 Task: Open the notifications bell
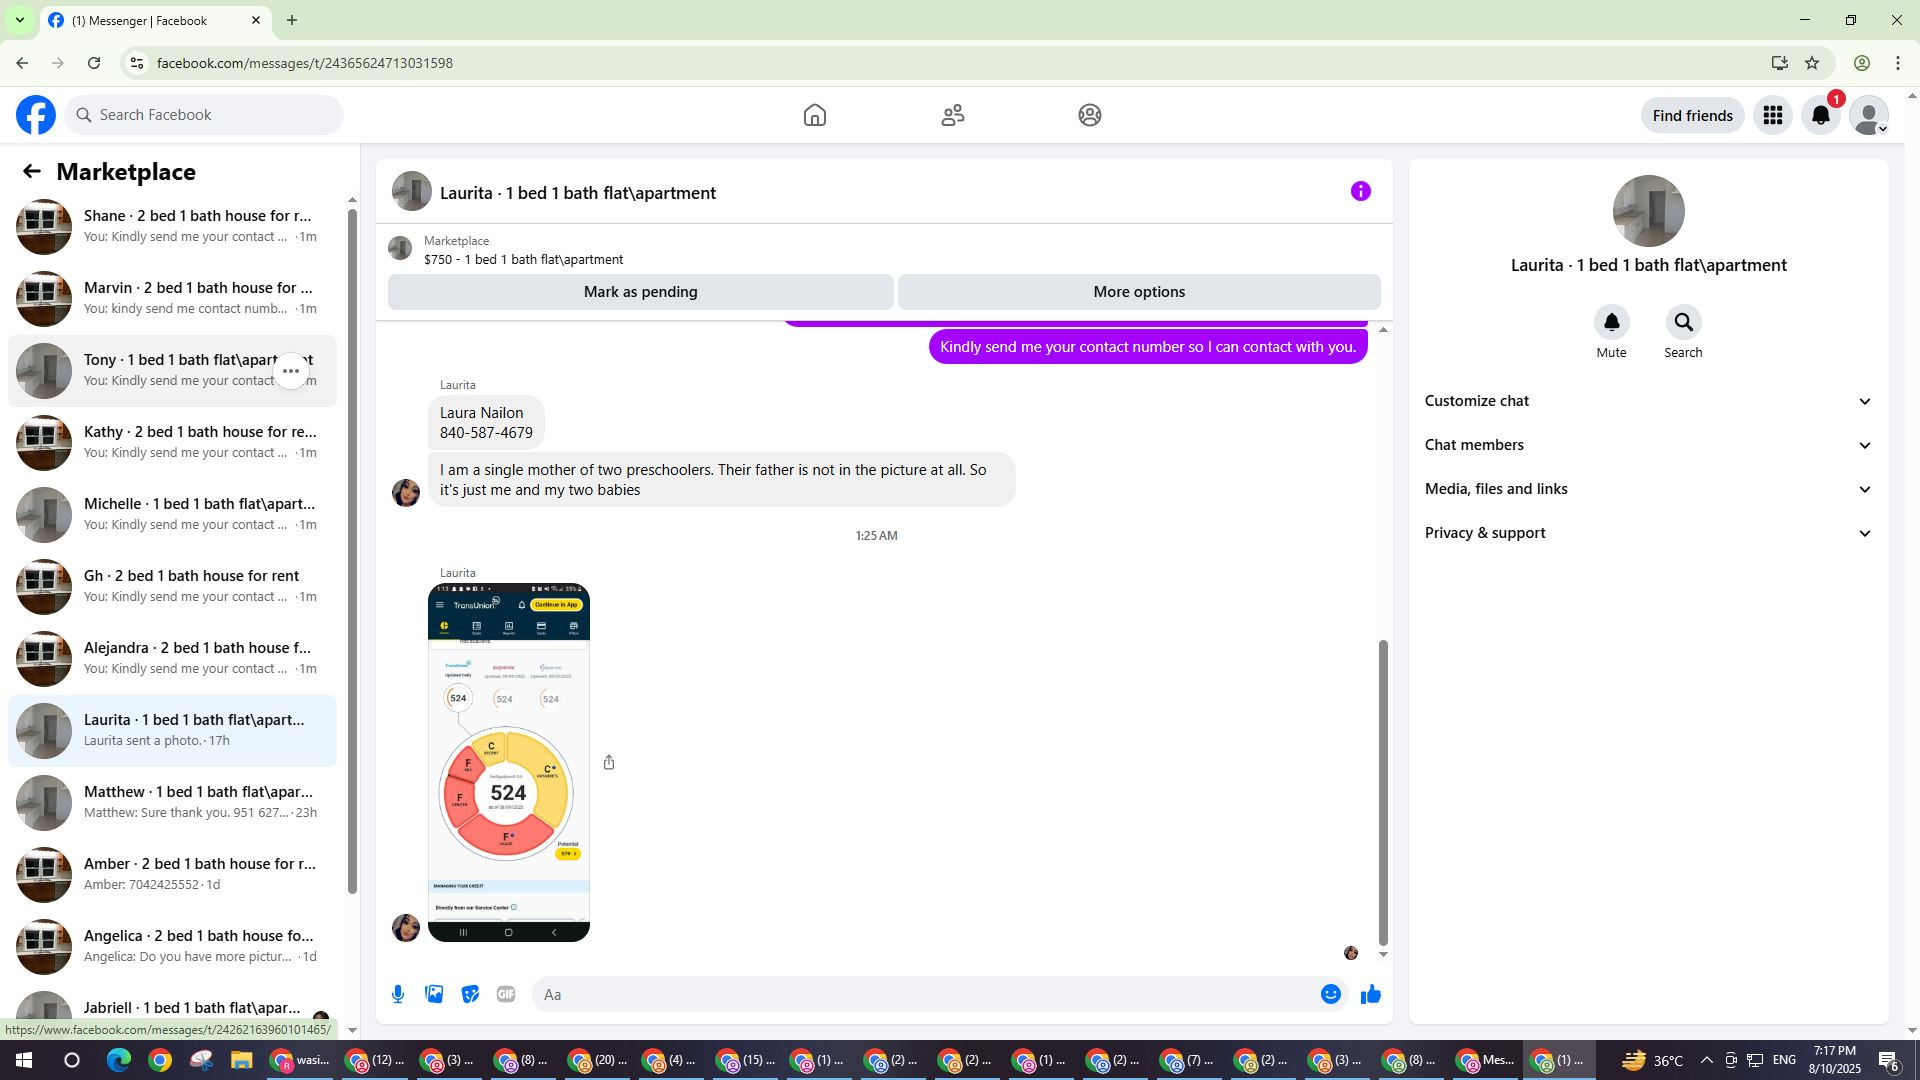click(1820, 116)
